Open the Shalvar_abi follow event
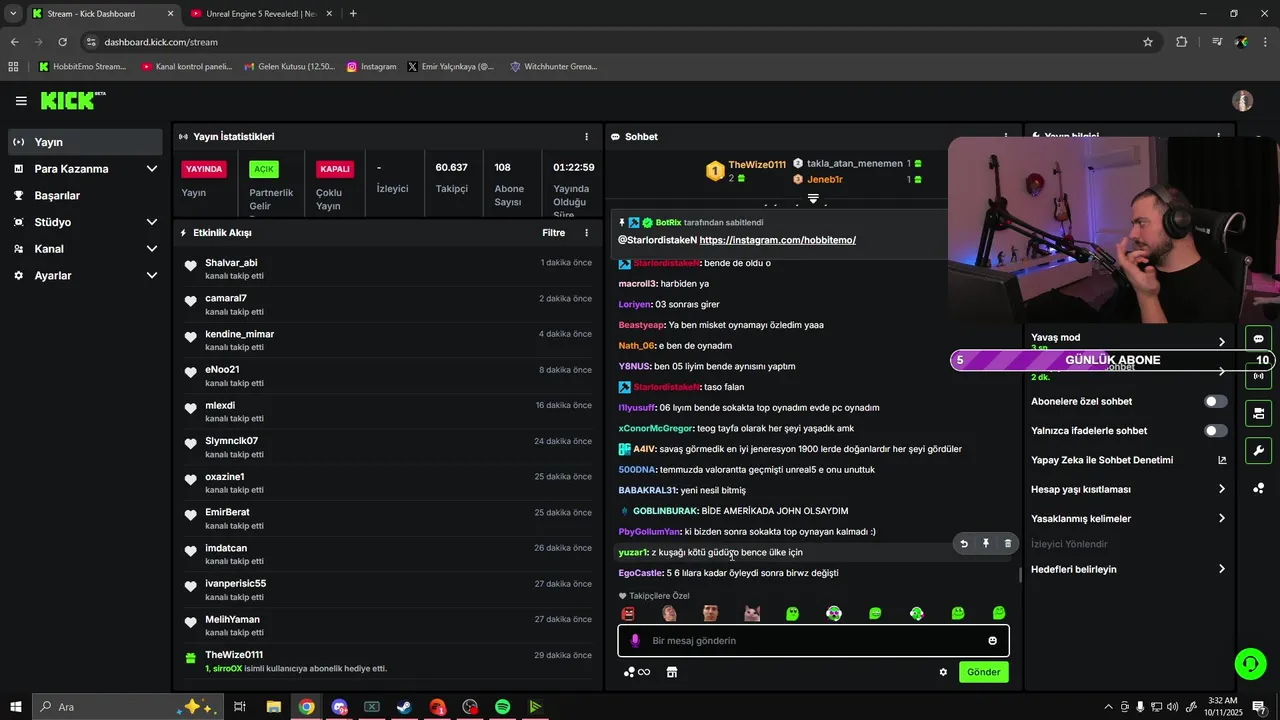Image resolution: width=1280 pixels, height=720 pixels. 388,269
